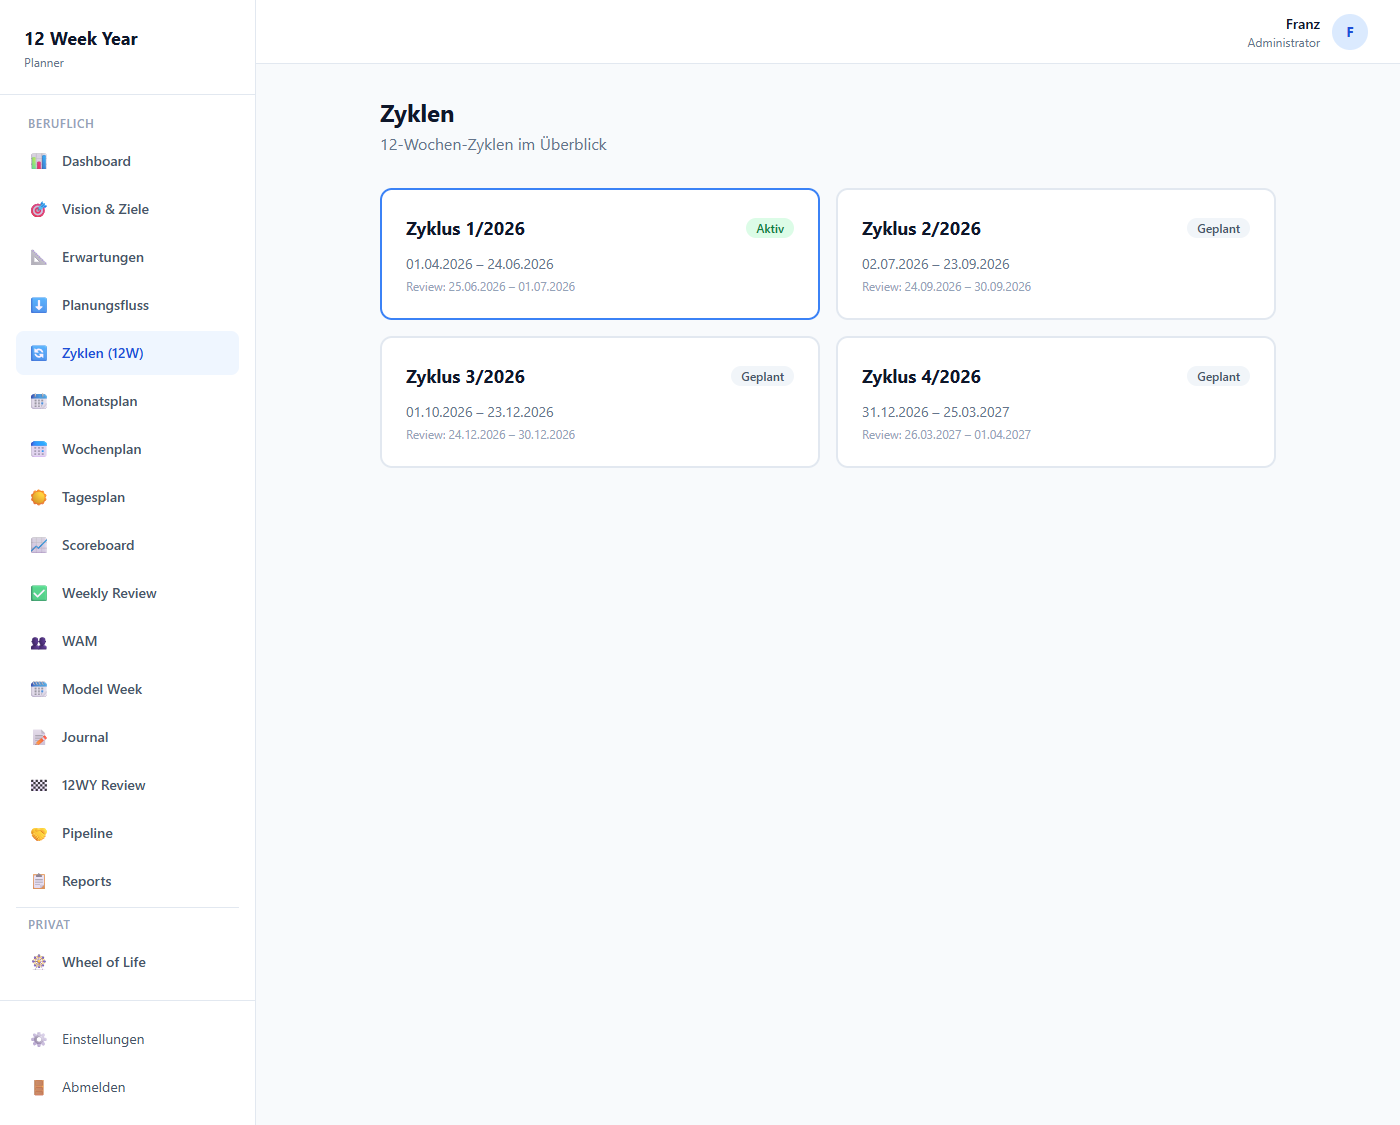
Task: Click the Geplant badge on Zyklus 4/2026
Action: [1218, 377]
